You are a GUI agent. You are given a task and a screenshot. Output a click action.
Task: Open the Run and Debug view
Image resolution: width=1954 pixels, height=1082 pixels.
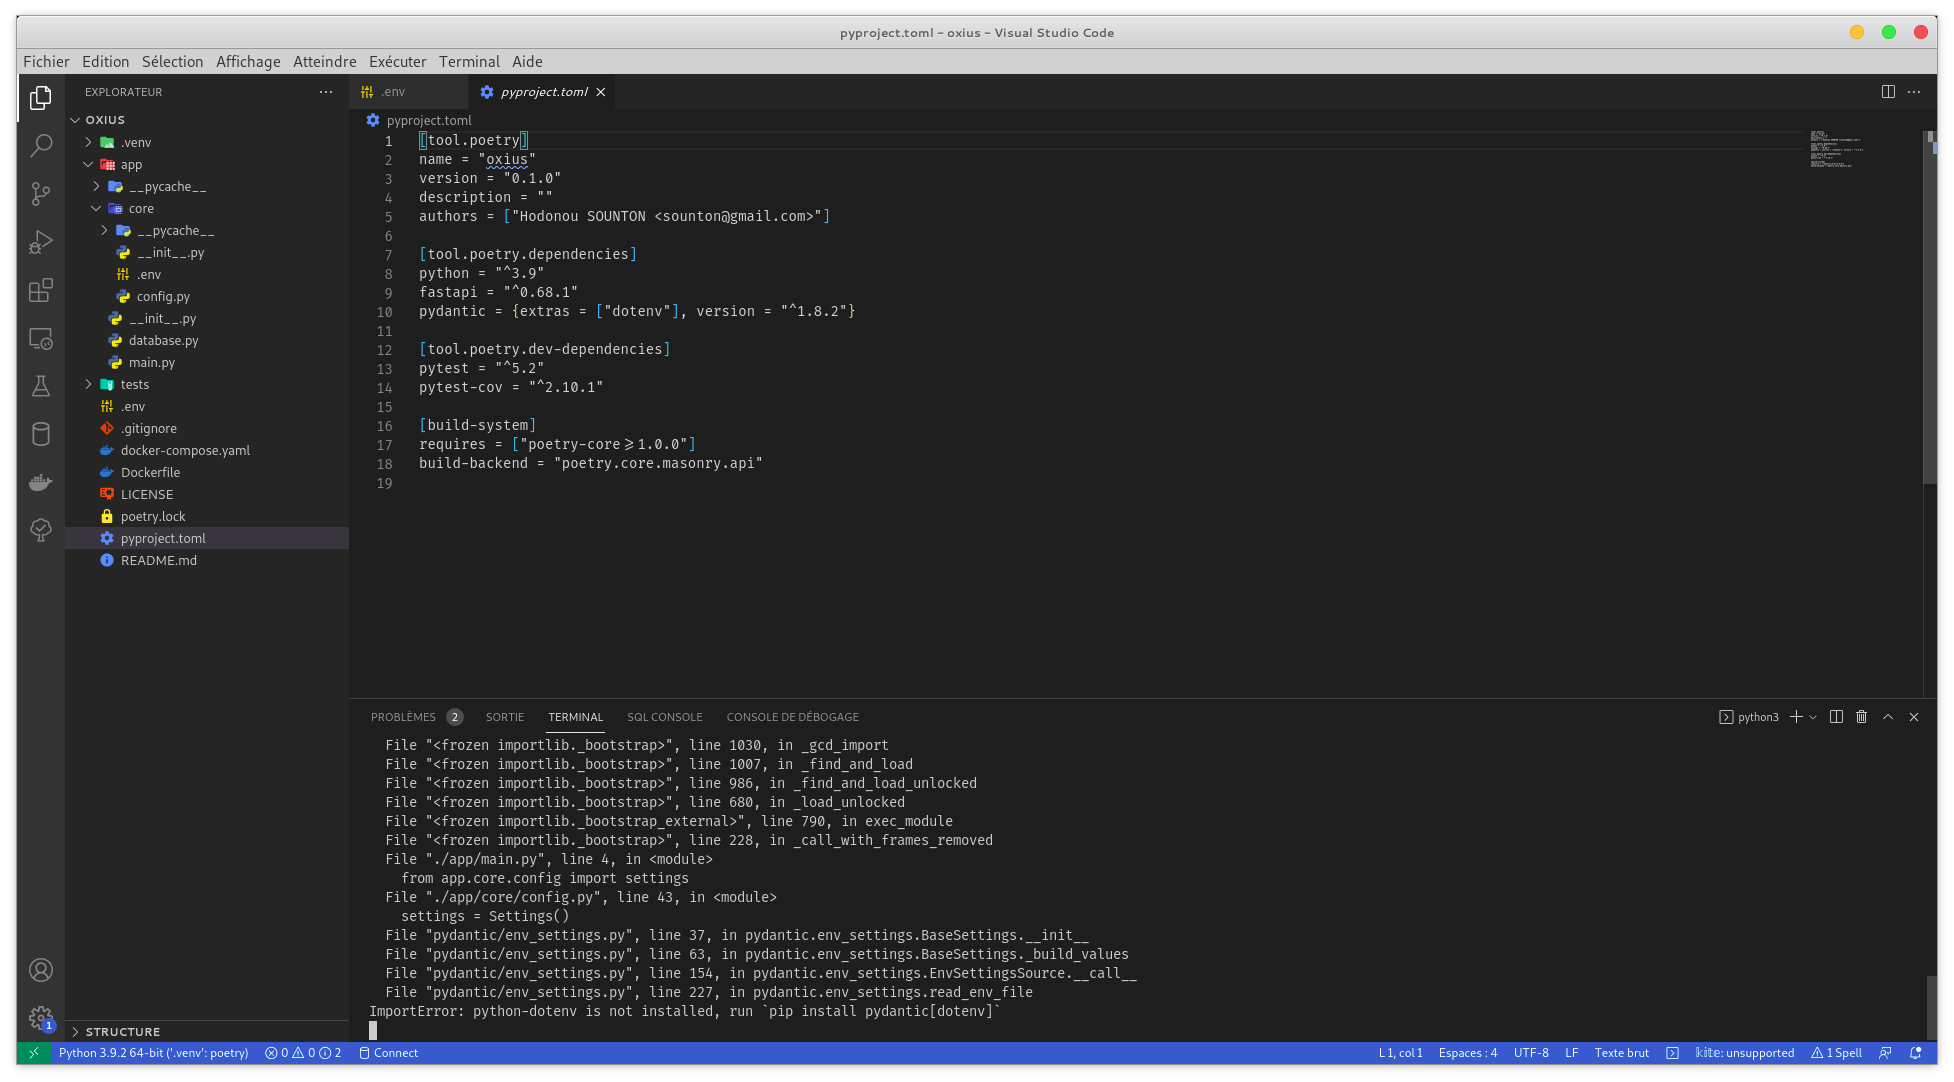coord(41,242)
